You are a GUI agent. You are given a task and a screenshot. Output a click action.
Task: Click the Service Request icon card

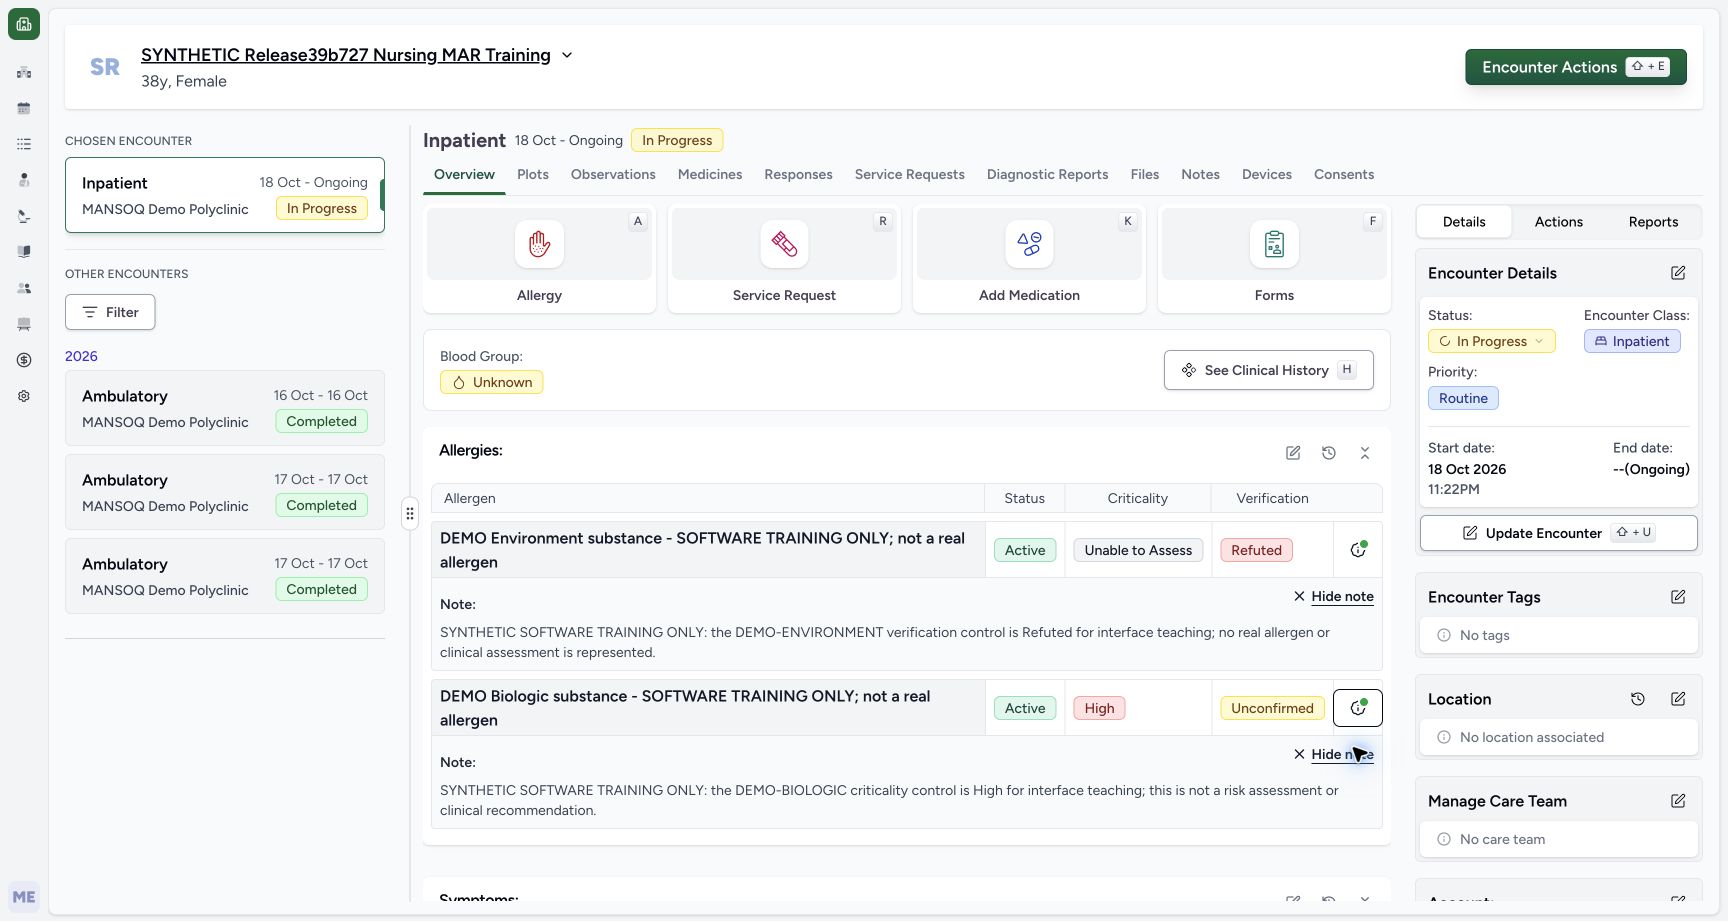784,259
